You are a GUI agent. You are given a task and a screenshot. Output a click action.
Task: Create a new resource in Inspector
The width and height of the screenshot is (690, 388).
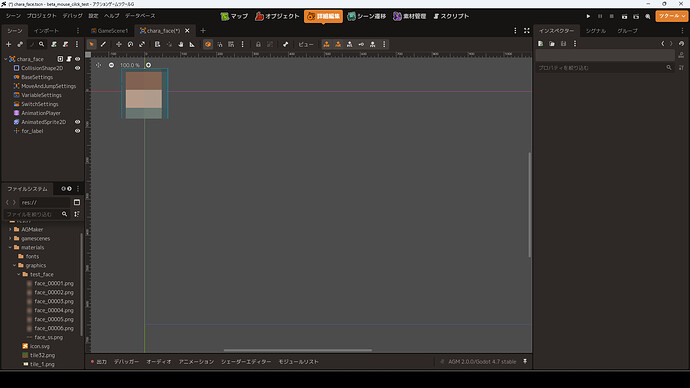(x=540, y=44)
